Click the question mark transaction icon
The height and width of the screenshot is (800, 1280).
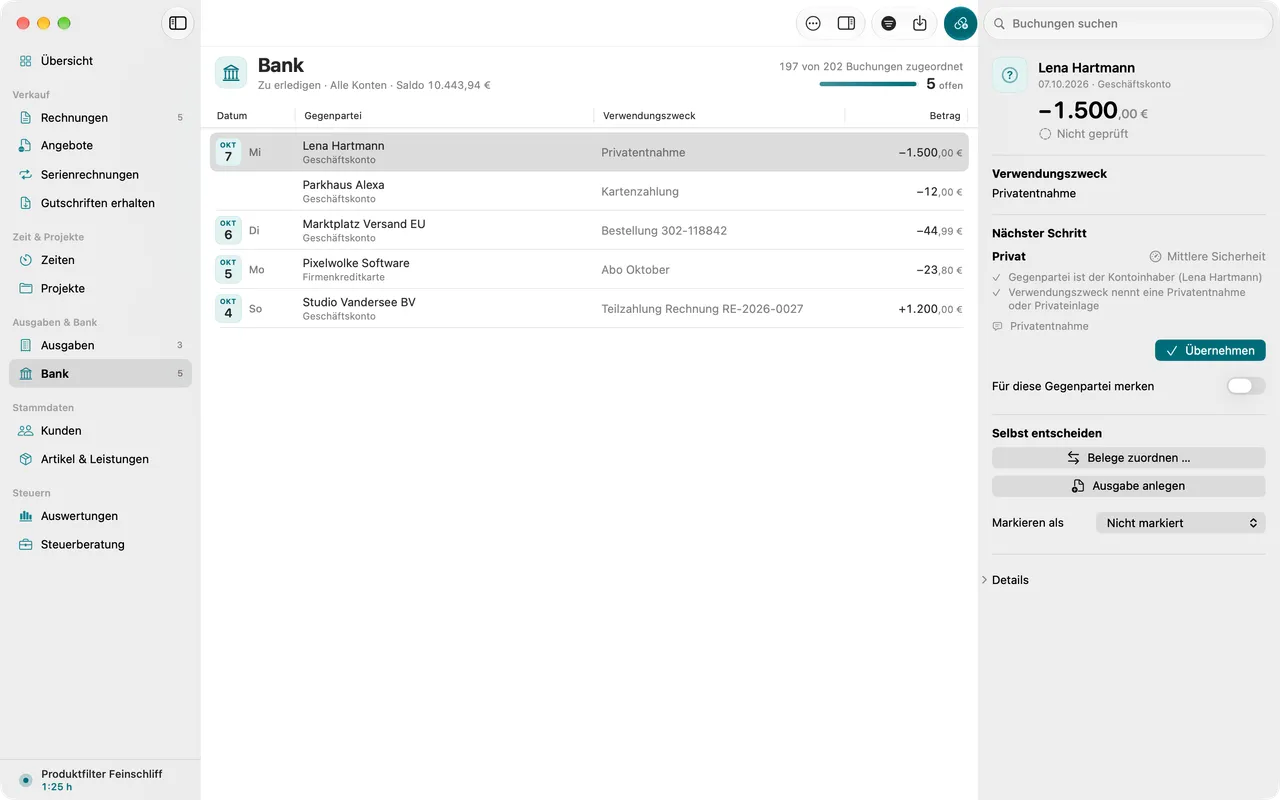1009,75
